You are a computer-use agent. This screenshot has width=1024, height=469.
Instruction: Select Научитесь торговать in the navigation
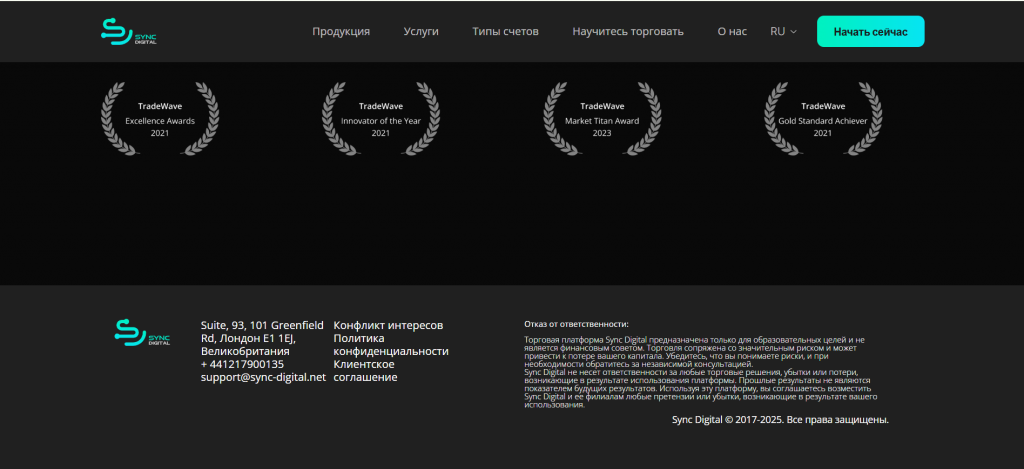(628, 32)
